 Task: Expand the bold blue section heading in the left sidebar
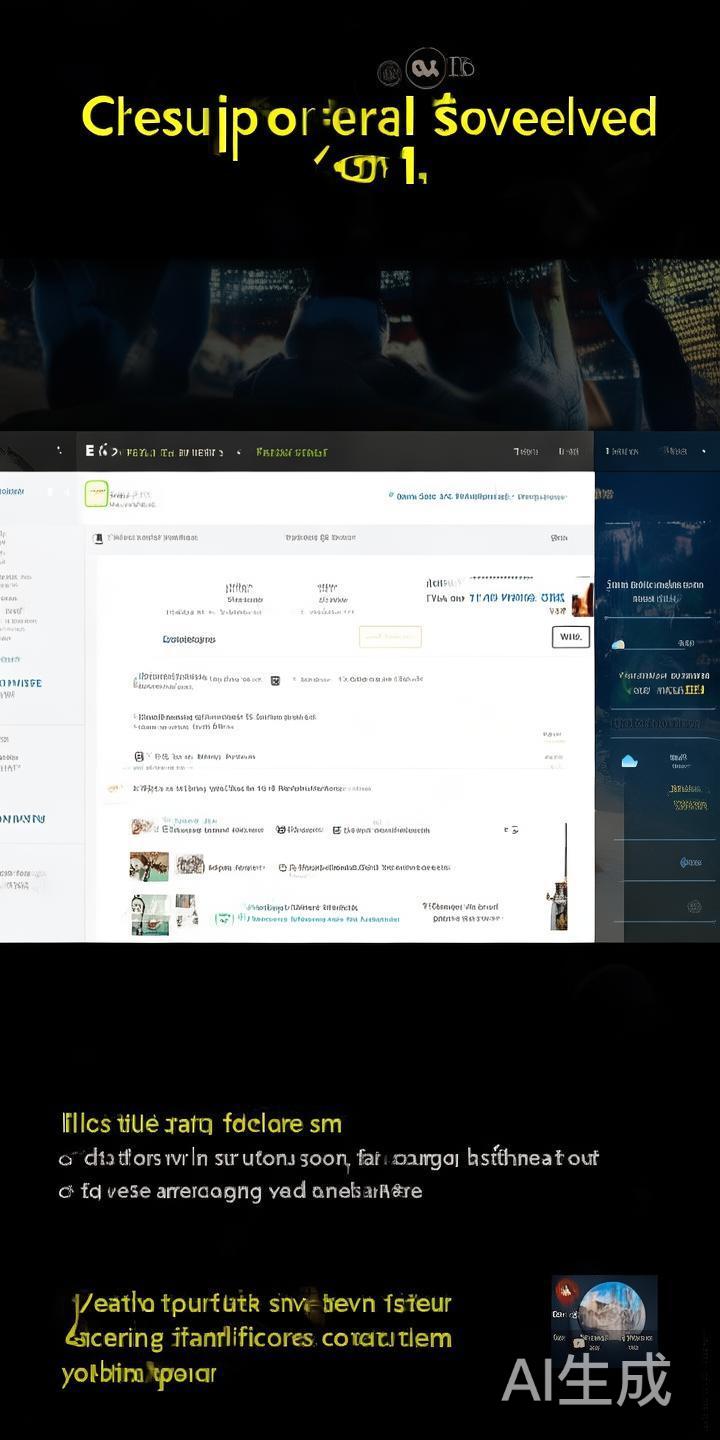point(21,683)
